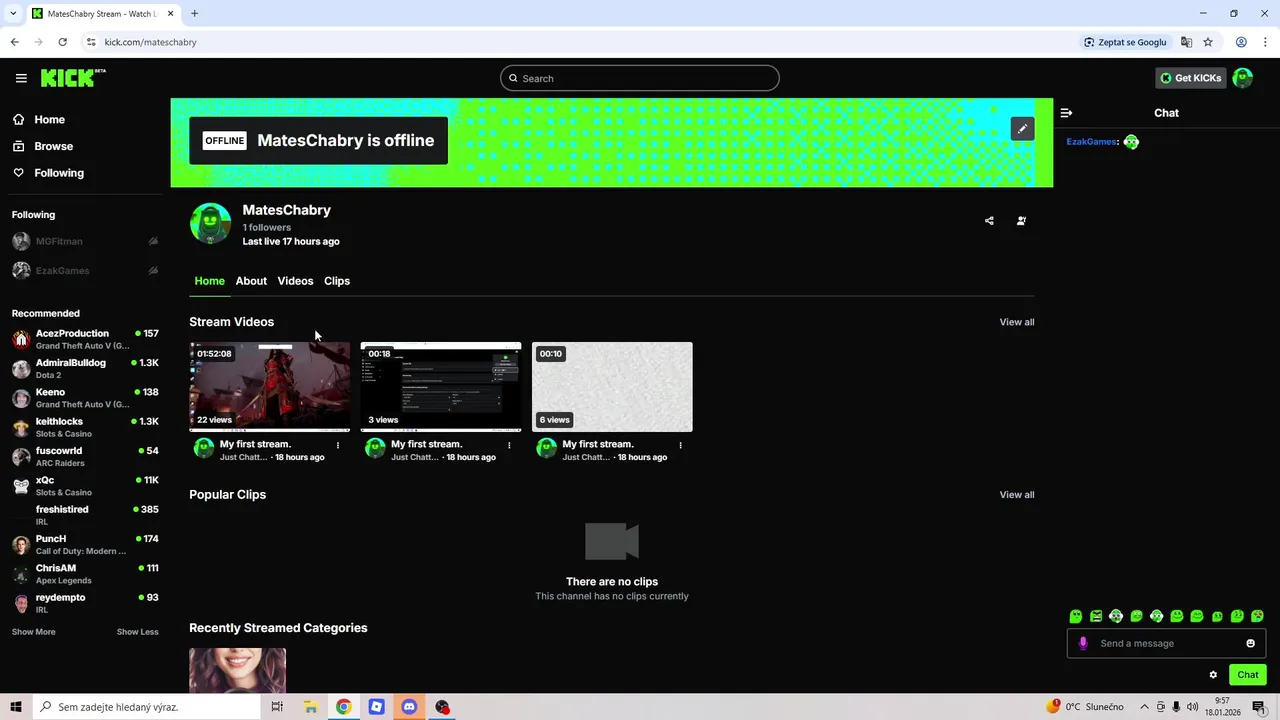Screen dimensions: 1280x720
Task: Open options menu for 00:10 video
Action: click(x=680, y=445)
